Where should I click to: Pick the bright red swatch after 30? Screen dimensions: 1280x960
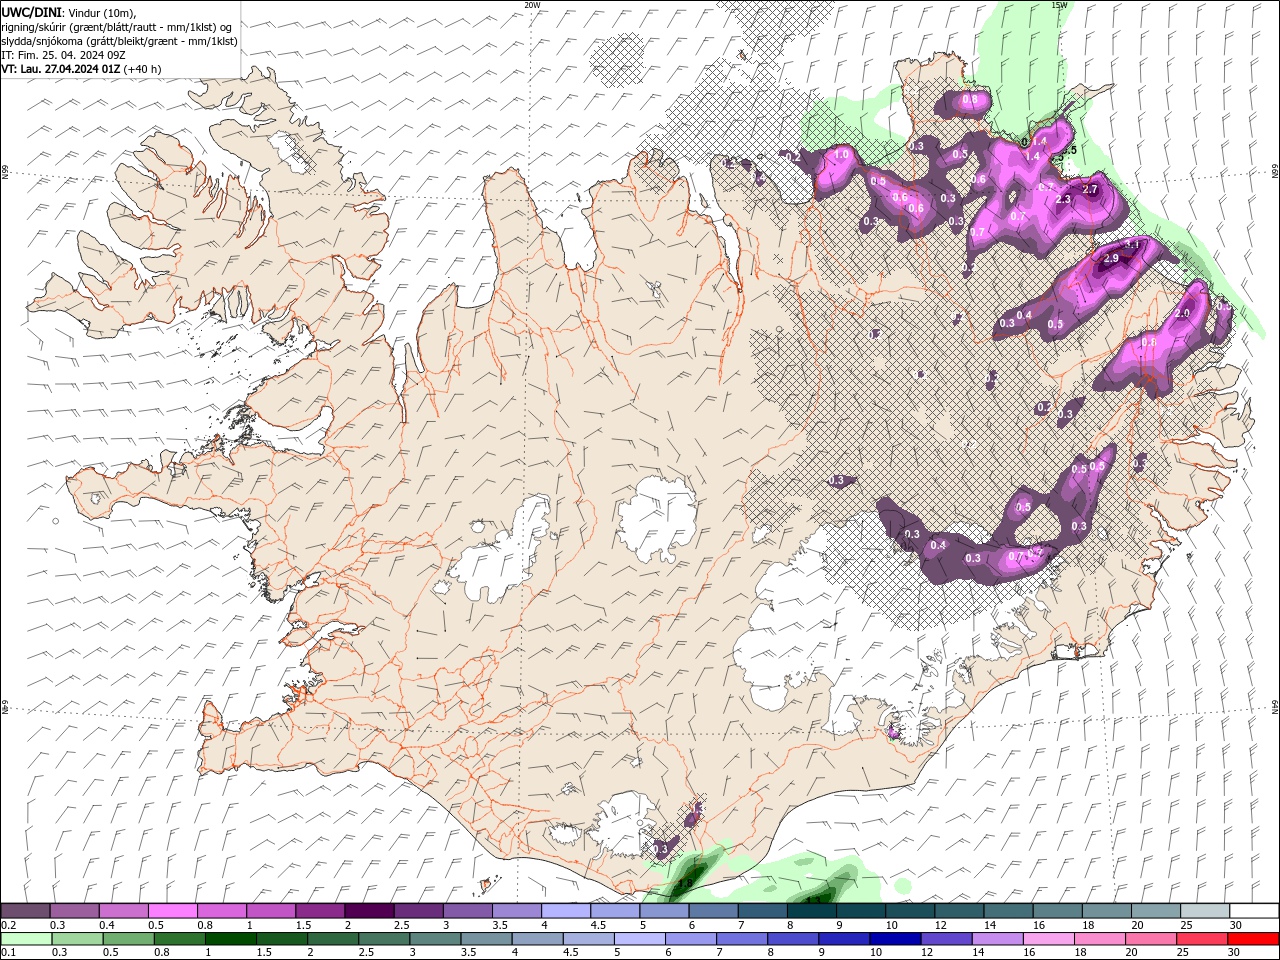[1253, 939]
